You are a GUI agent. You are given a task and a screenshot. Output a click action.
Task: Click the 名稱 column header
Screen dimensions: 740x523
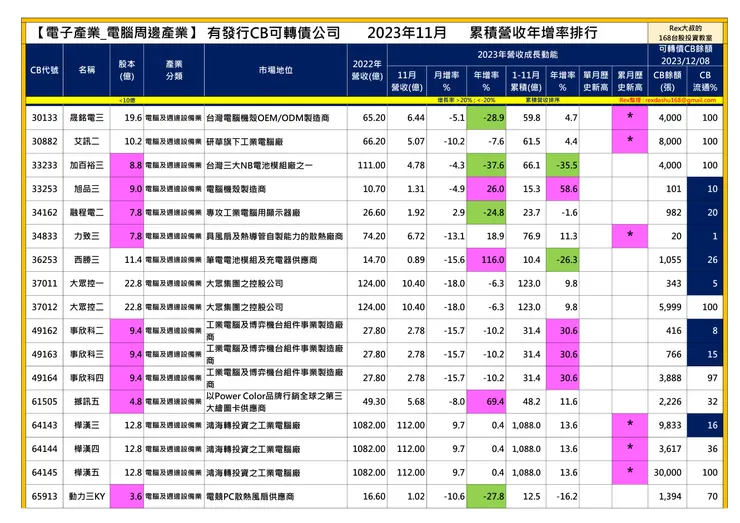coord(86,70)
